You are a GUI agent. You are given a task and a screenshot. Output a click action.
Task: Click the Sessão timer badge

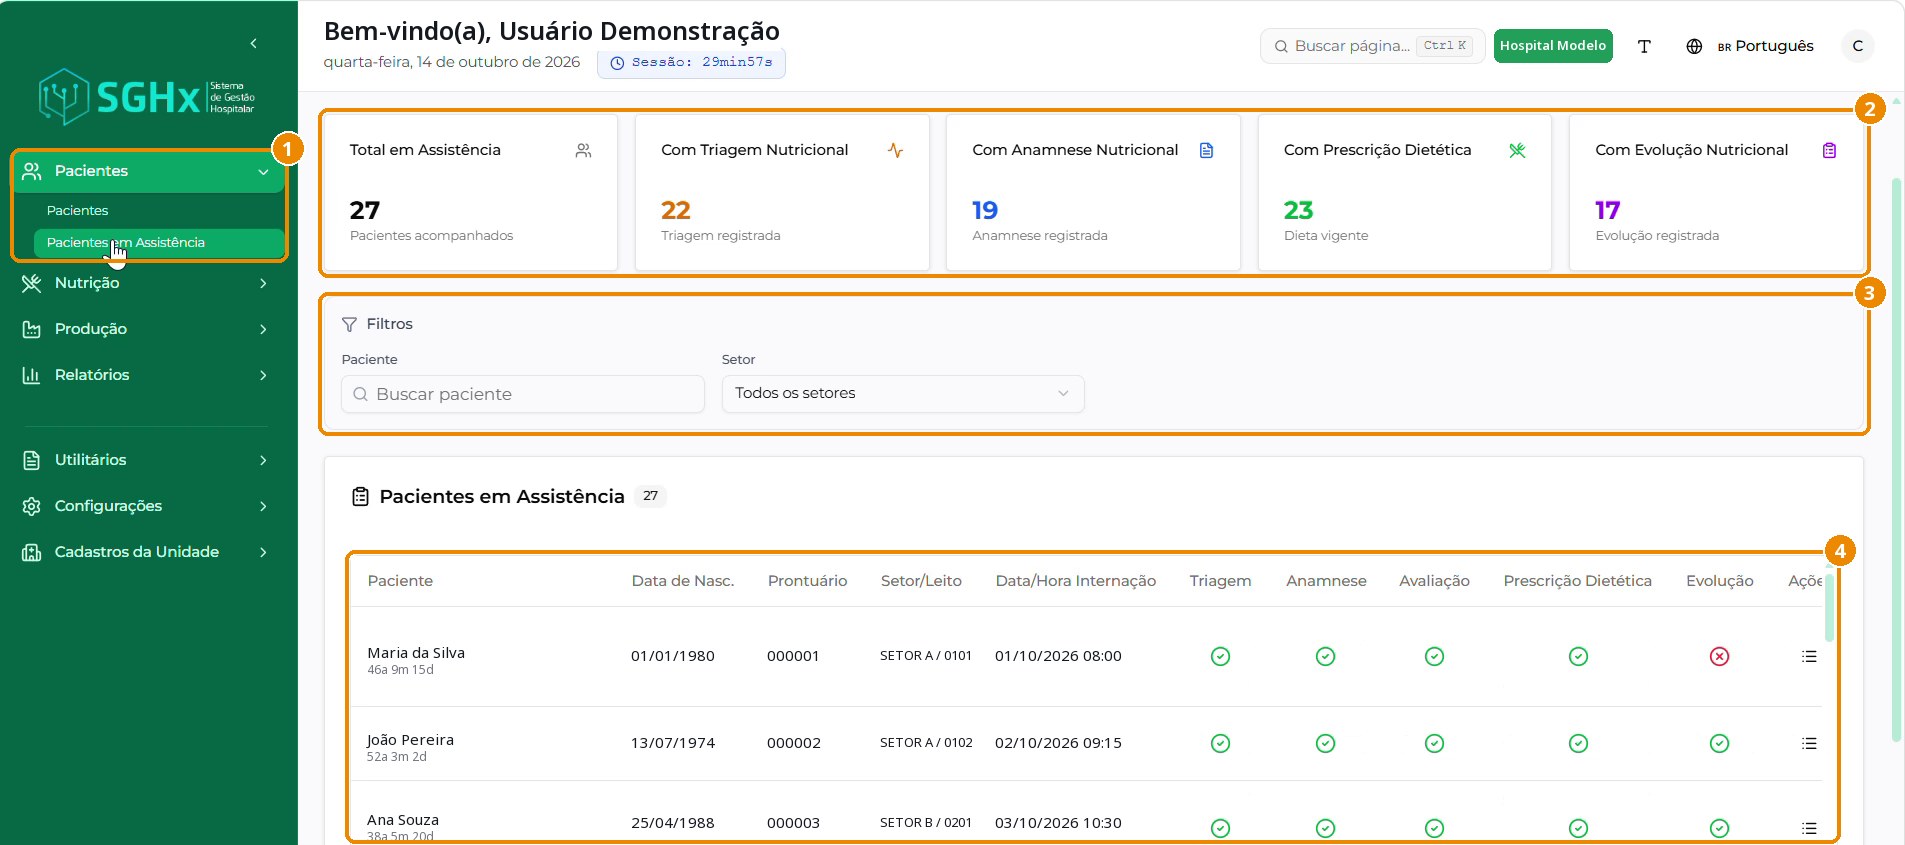(x=691, y=62)
